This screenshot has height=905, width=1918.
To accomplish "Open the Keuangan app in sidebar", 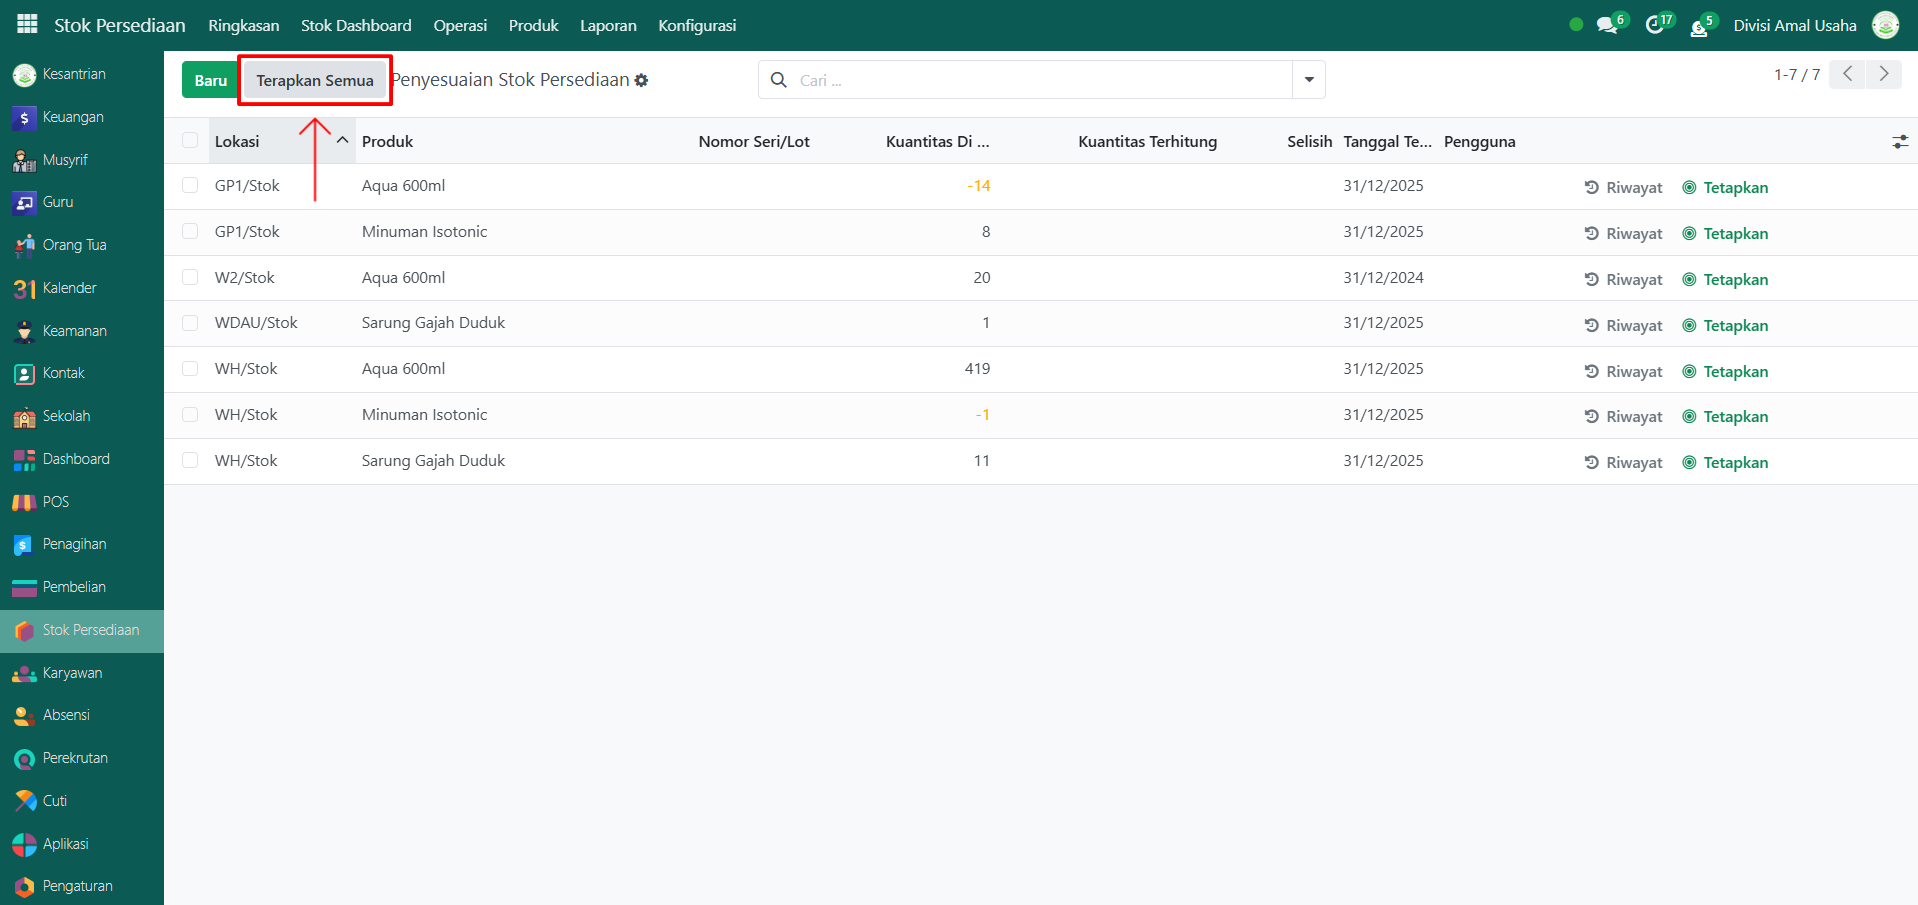I will [x=72, y=117].
